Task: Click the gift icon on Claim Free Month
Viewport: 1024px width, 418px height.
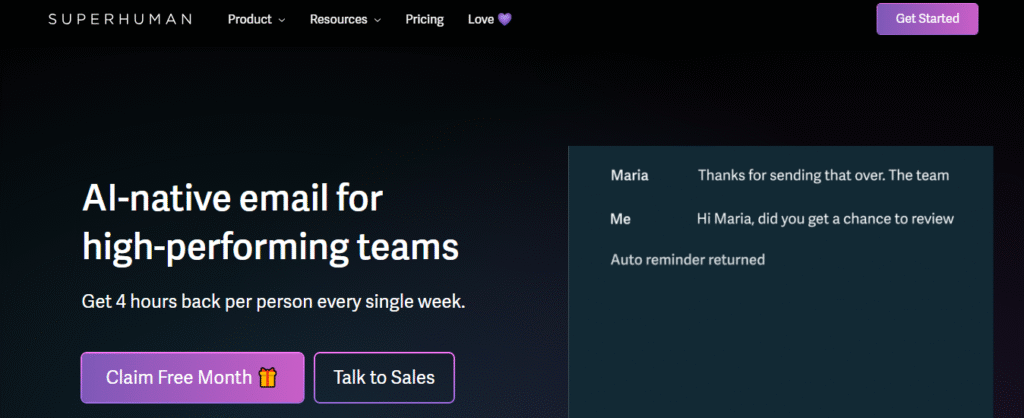Action: [x=268, y=378]
